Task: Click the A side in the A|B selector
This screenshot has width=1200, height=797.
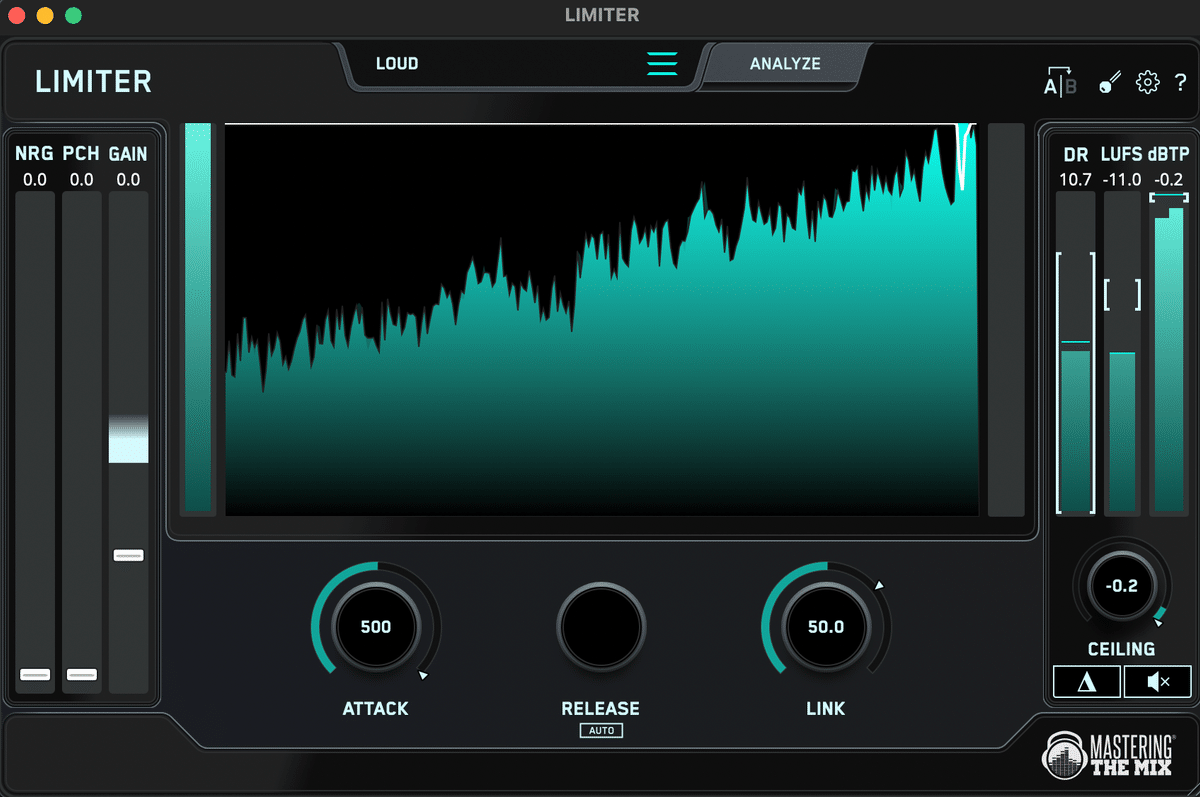Action: (1052, 84)
